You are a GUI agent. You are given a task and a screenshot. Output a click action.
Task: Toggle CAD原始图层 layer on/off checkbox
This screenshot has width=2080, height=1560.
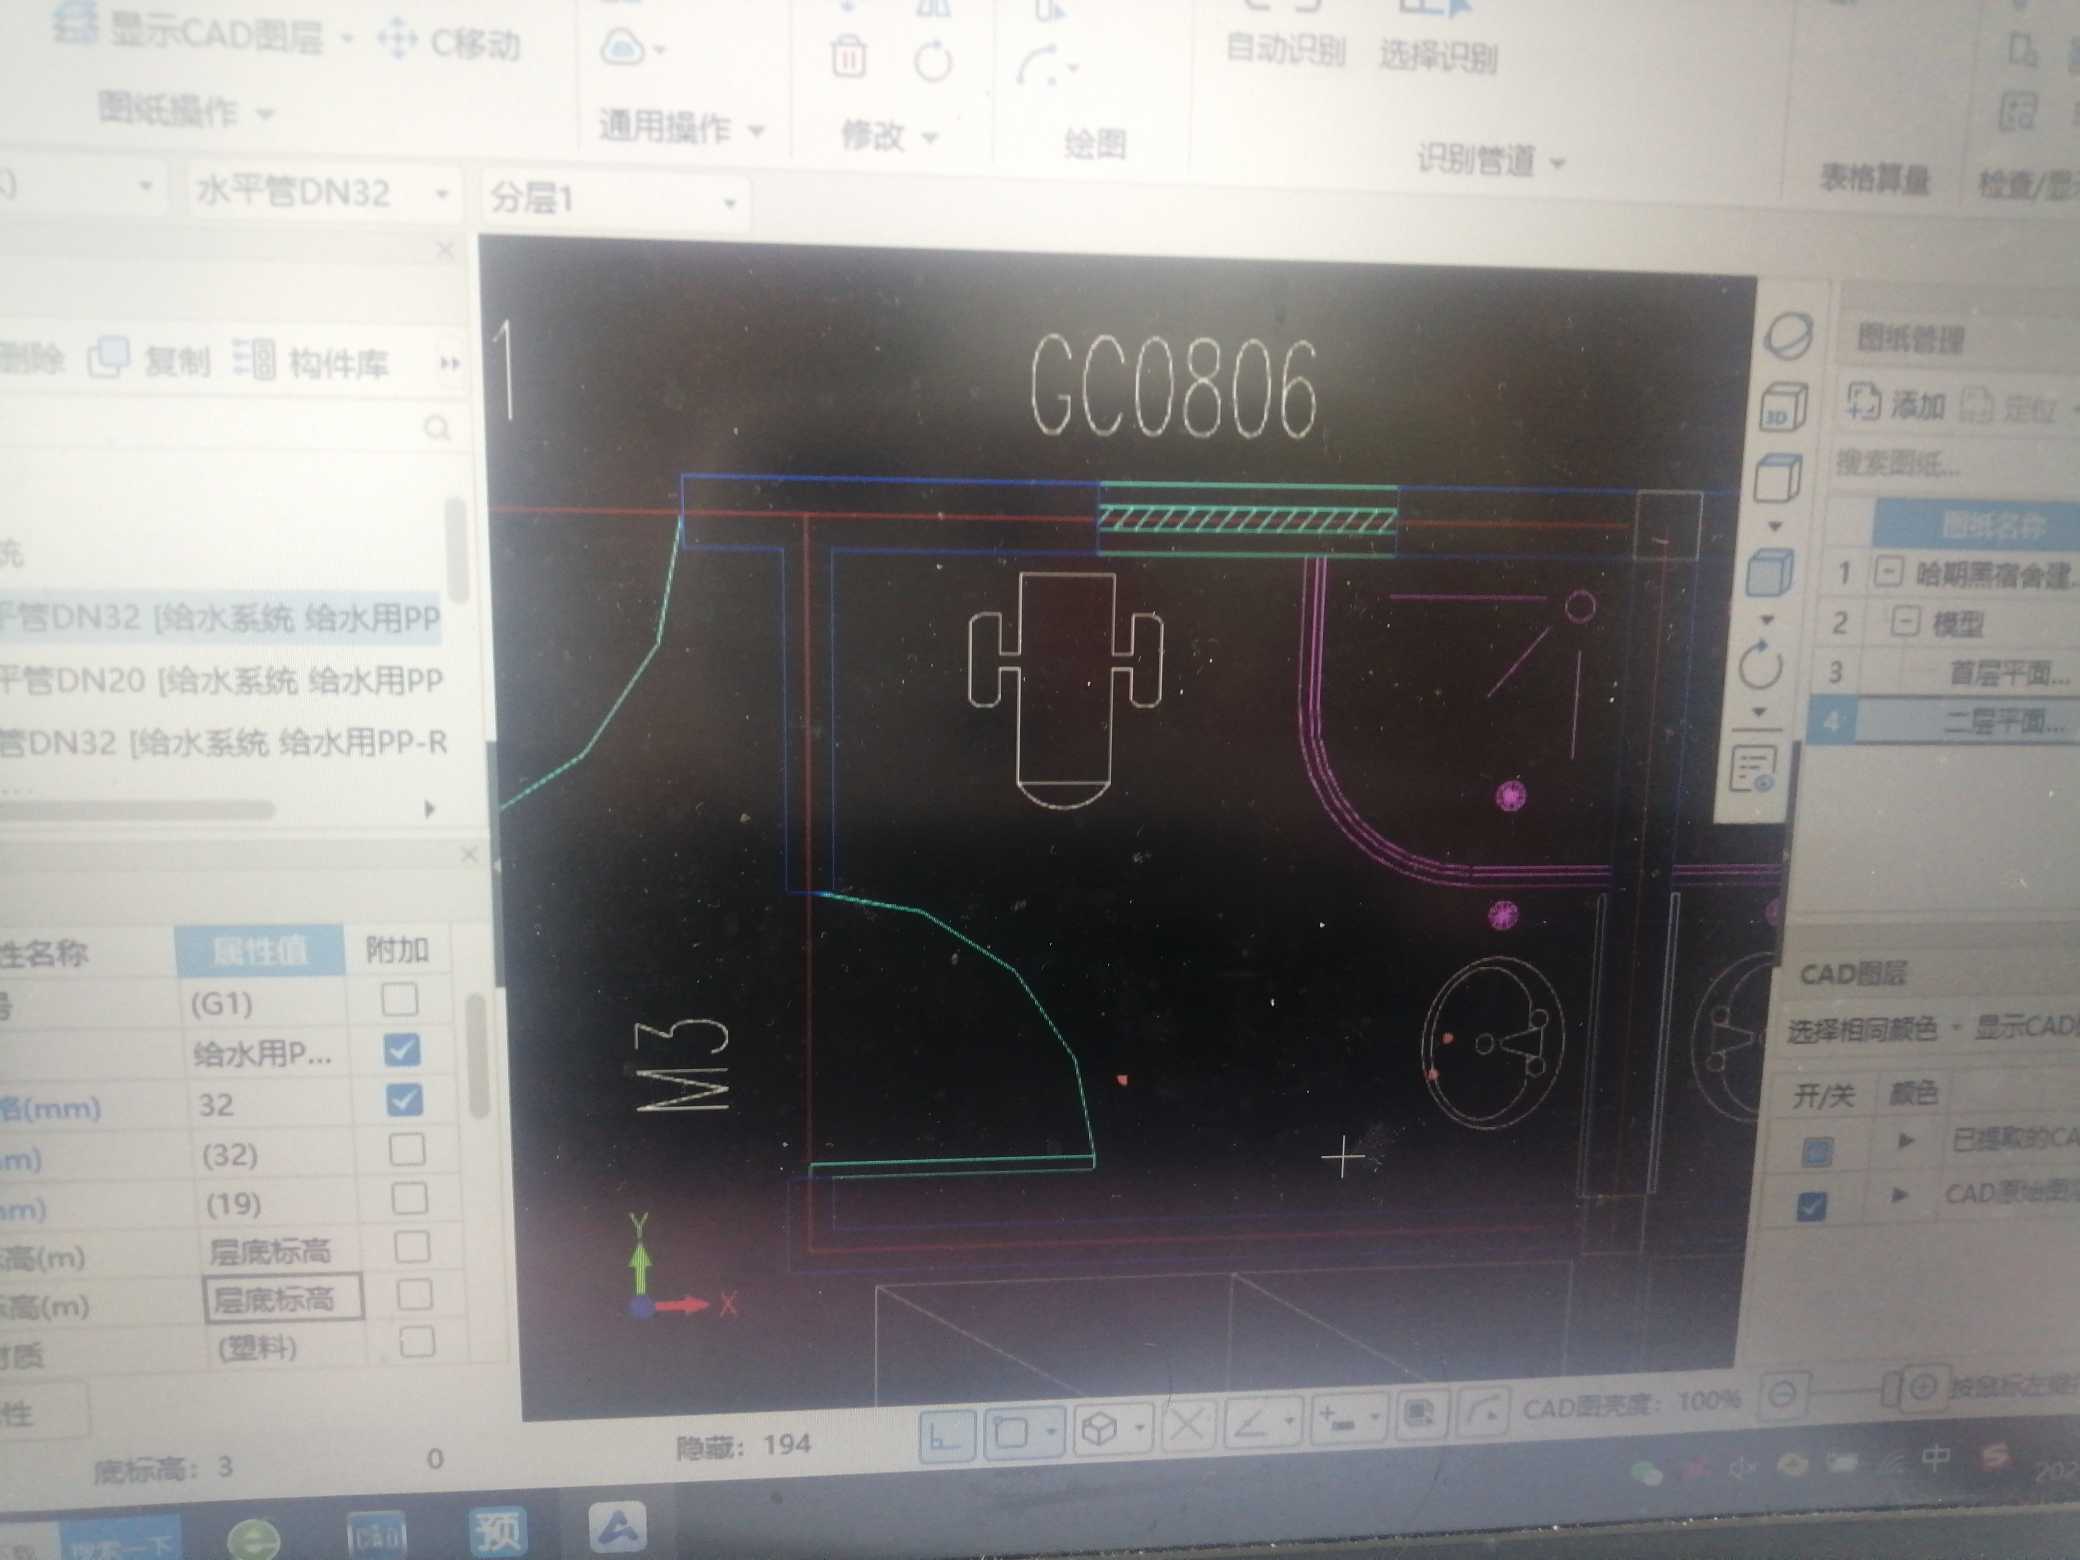pos(1812,1206)
